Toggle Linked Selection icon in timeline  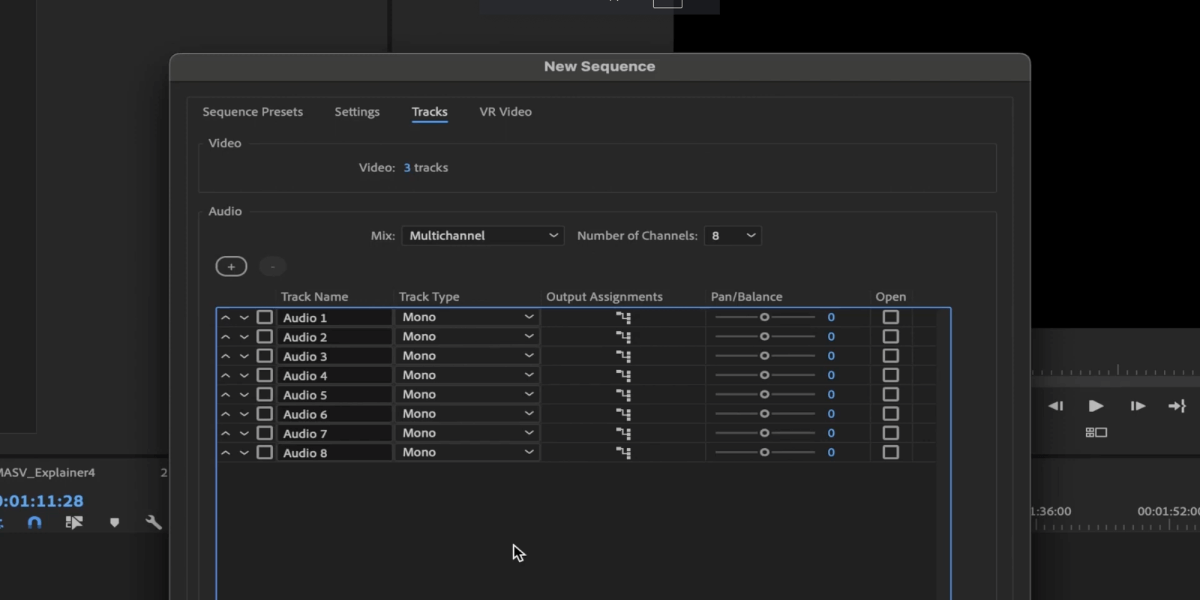[74, 522]
